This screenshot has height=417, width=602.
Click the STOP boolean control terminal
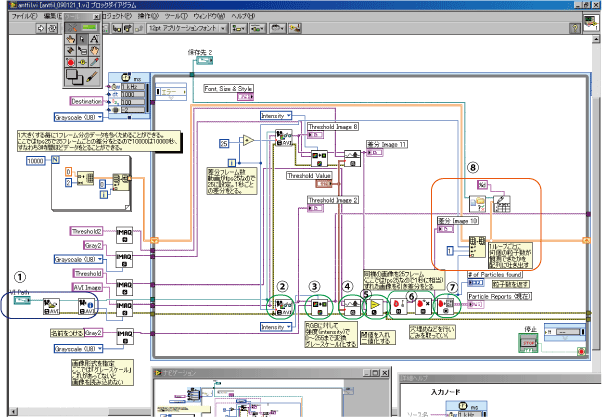pos(528,343)
